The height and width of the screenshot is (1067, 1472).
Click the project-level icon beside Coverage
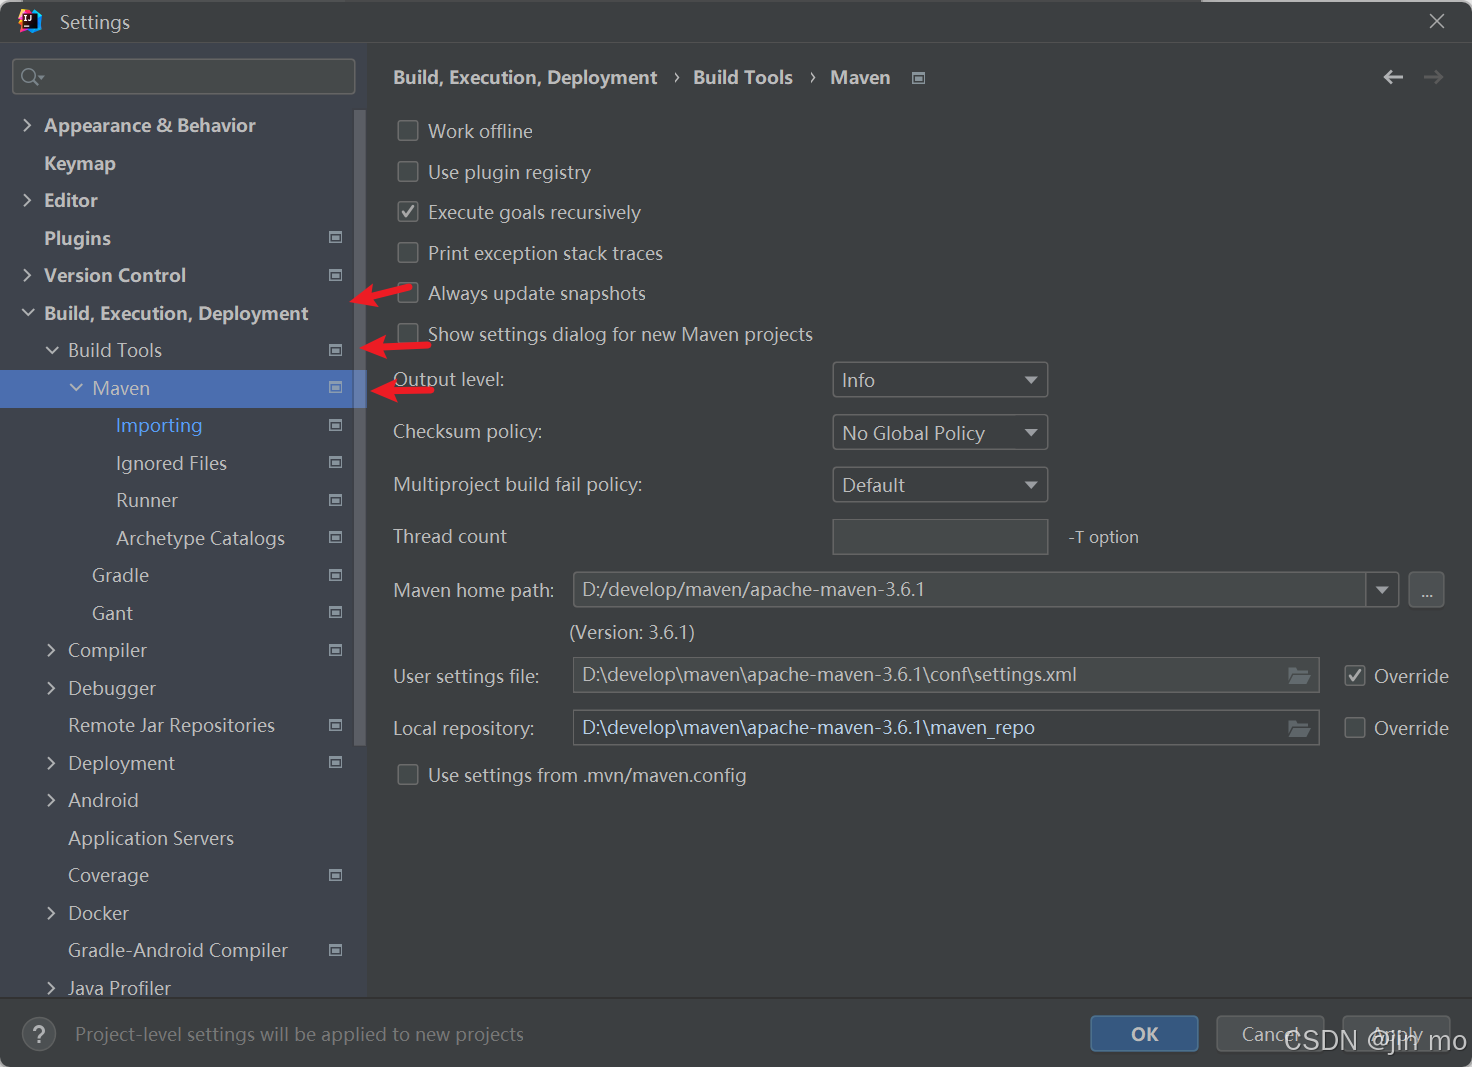pos(336,875)
